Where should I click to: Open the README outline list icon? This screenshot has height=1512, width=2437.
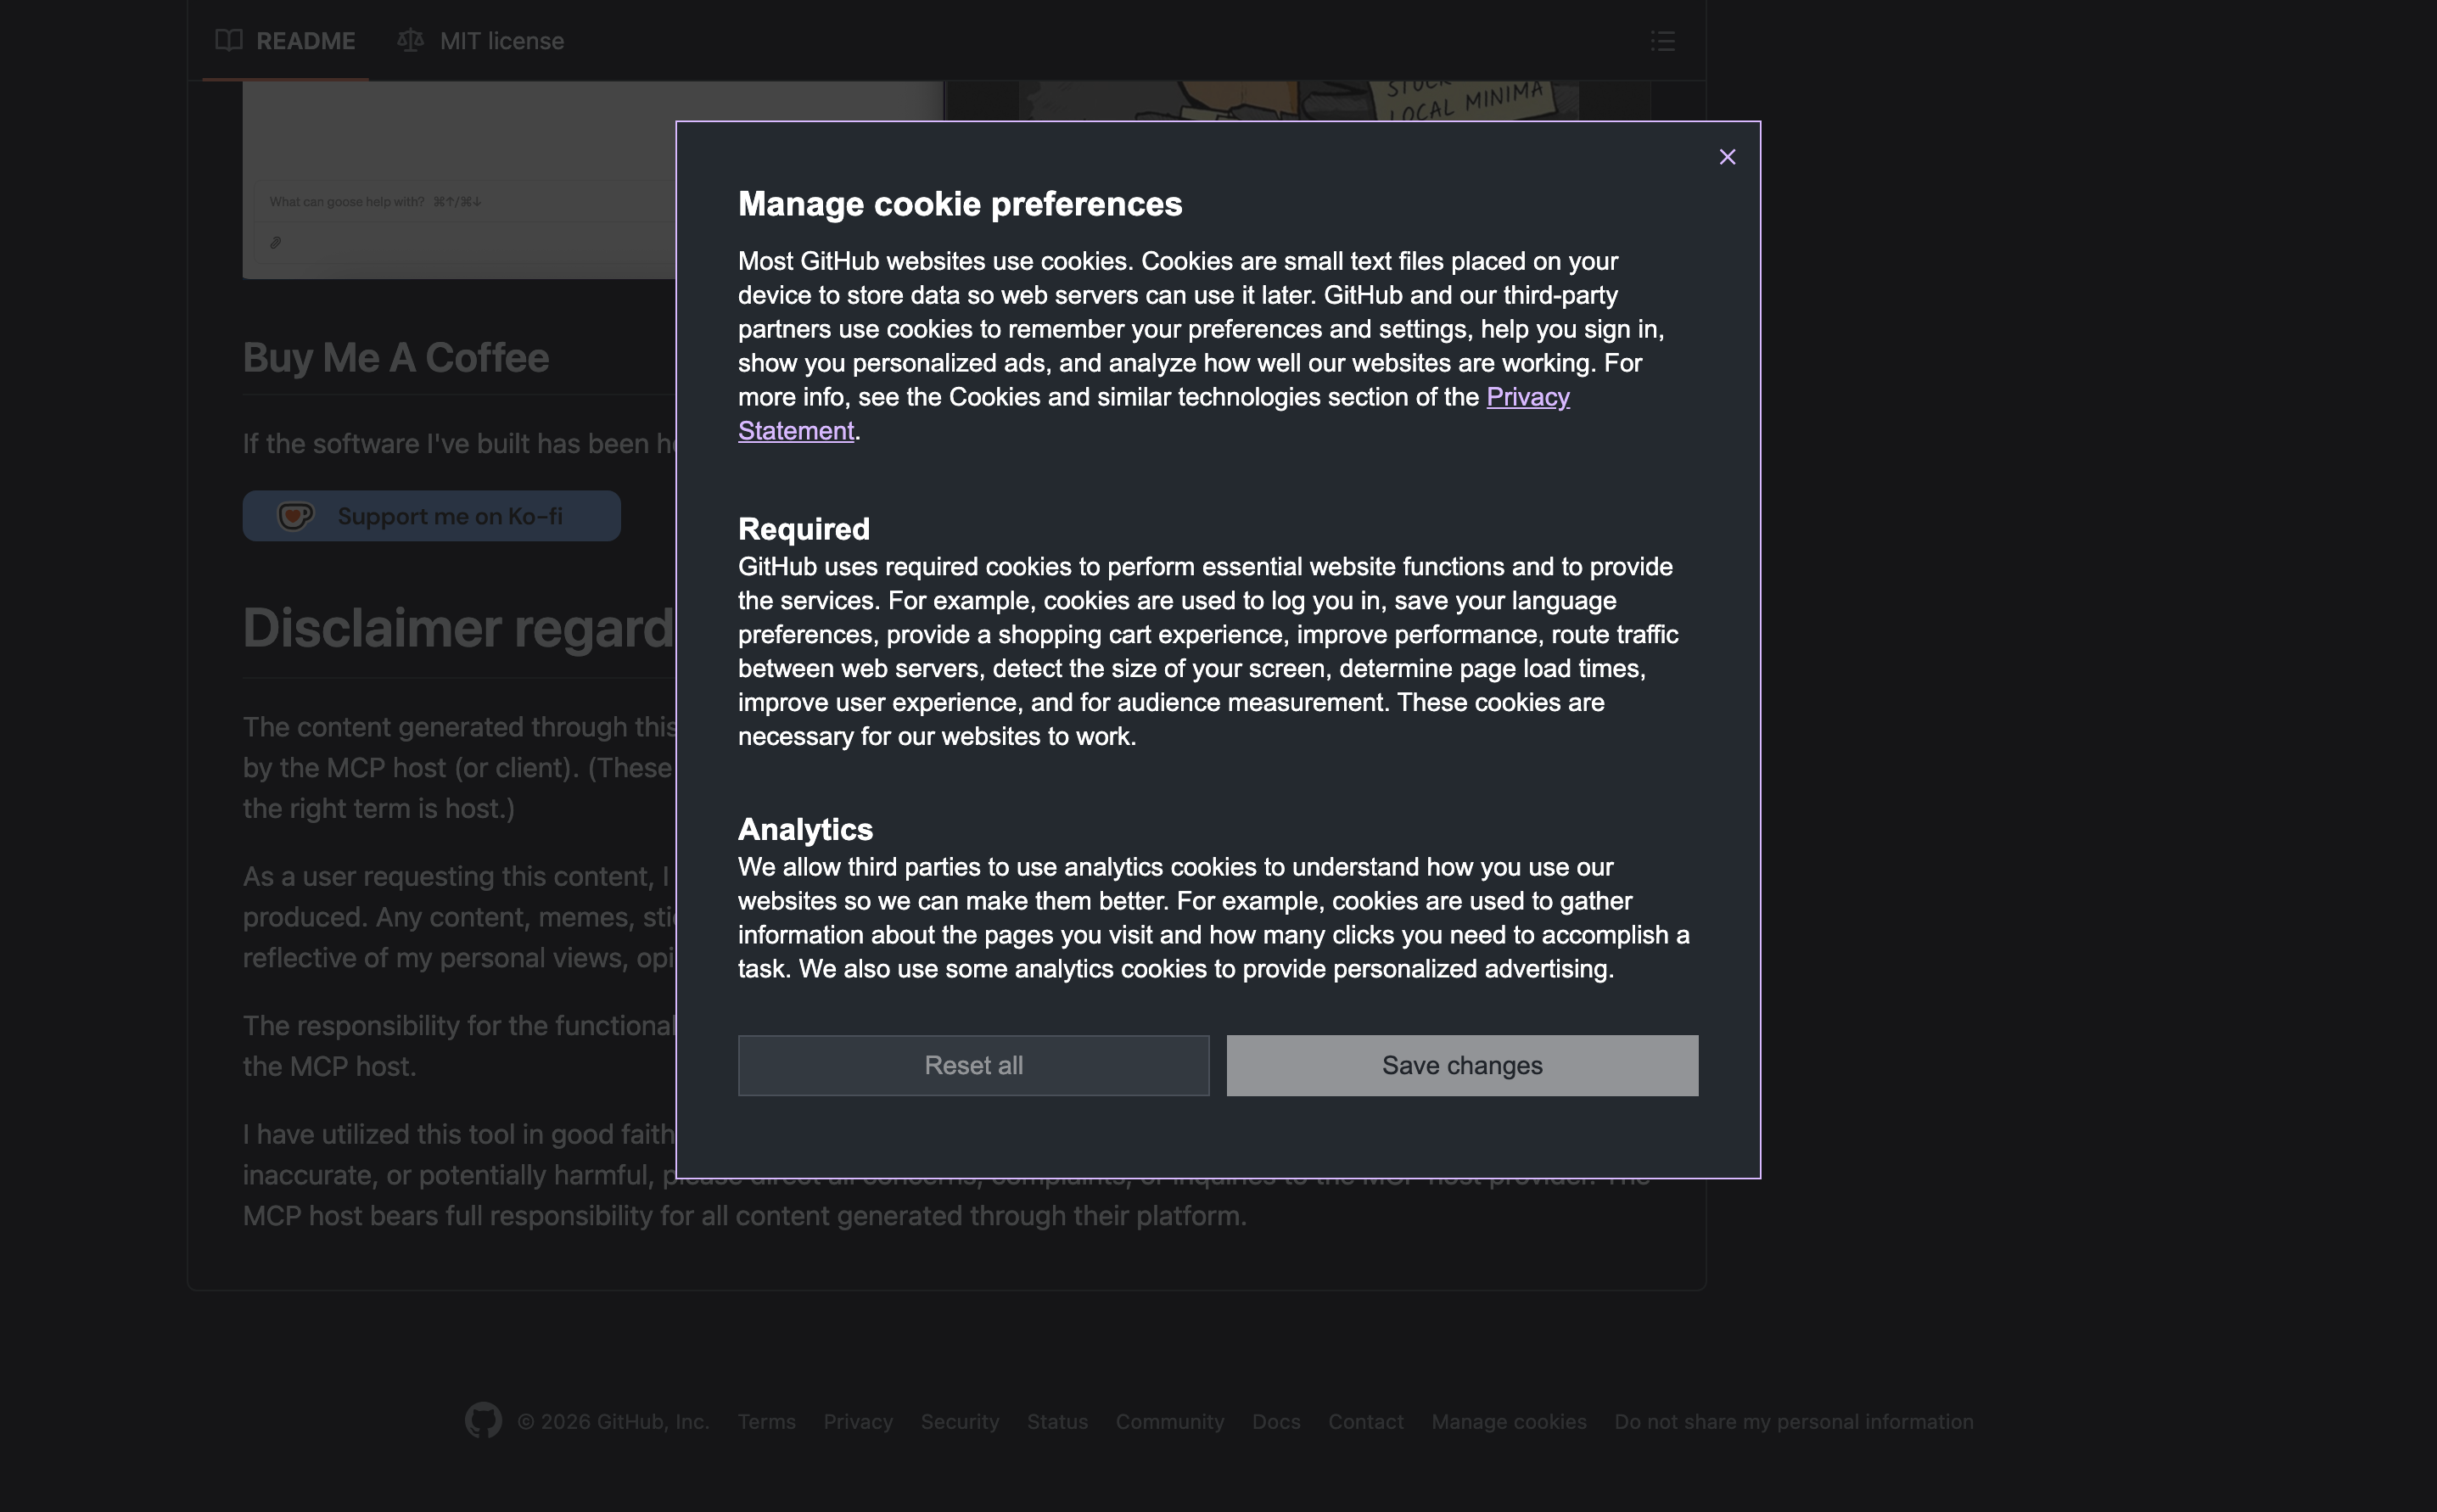click(1662, 41)
